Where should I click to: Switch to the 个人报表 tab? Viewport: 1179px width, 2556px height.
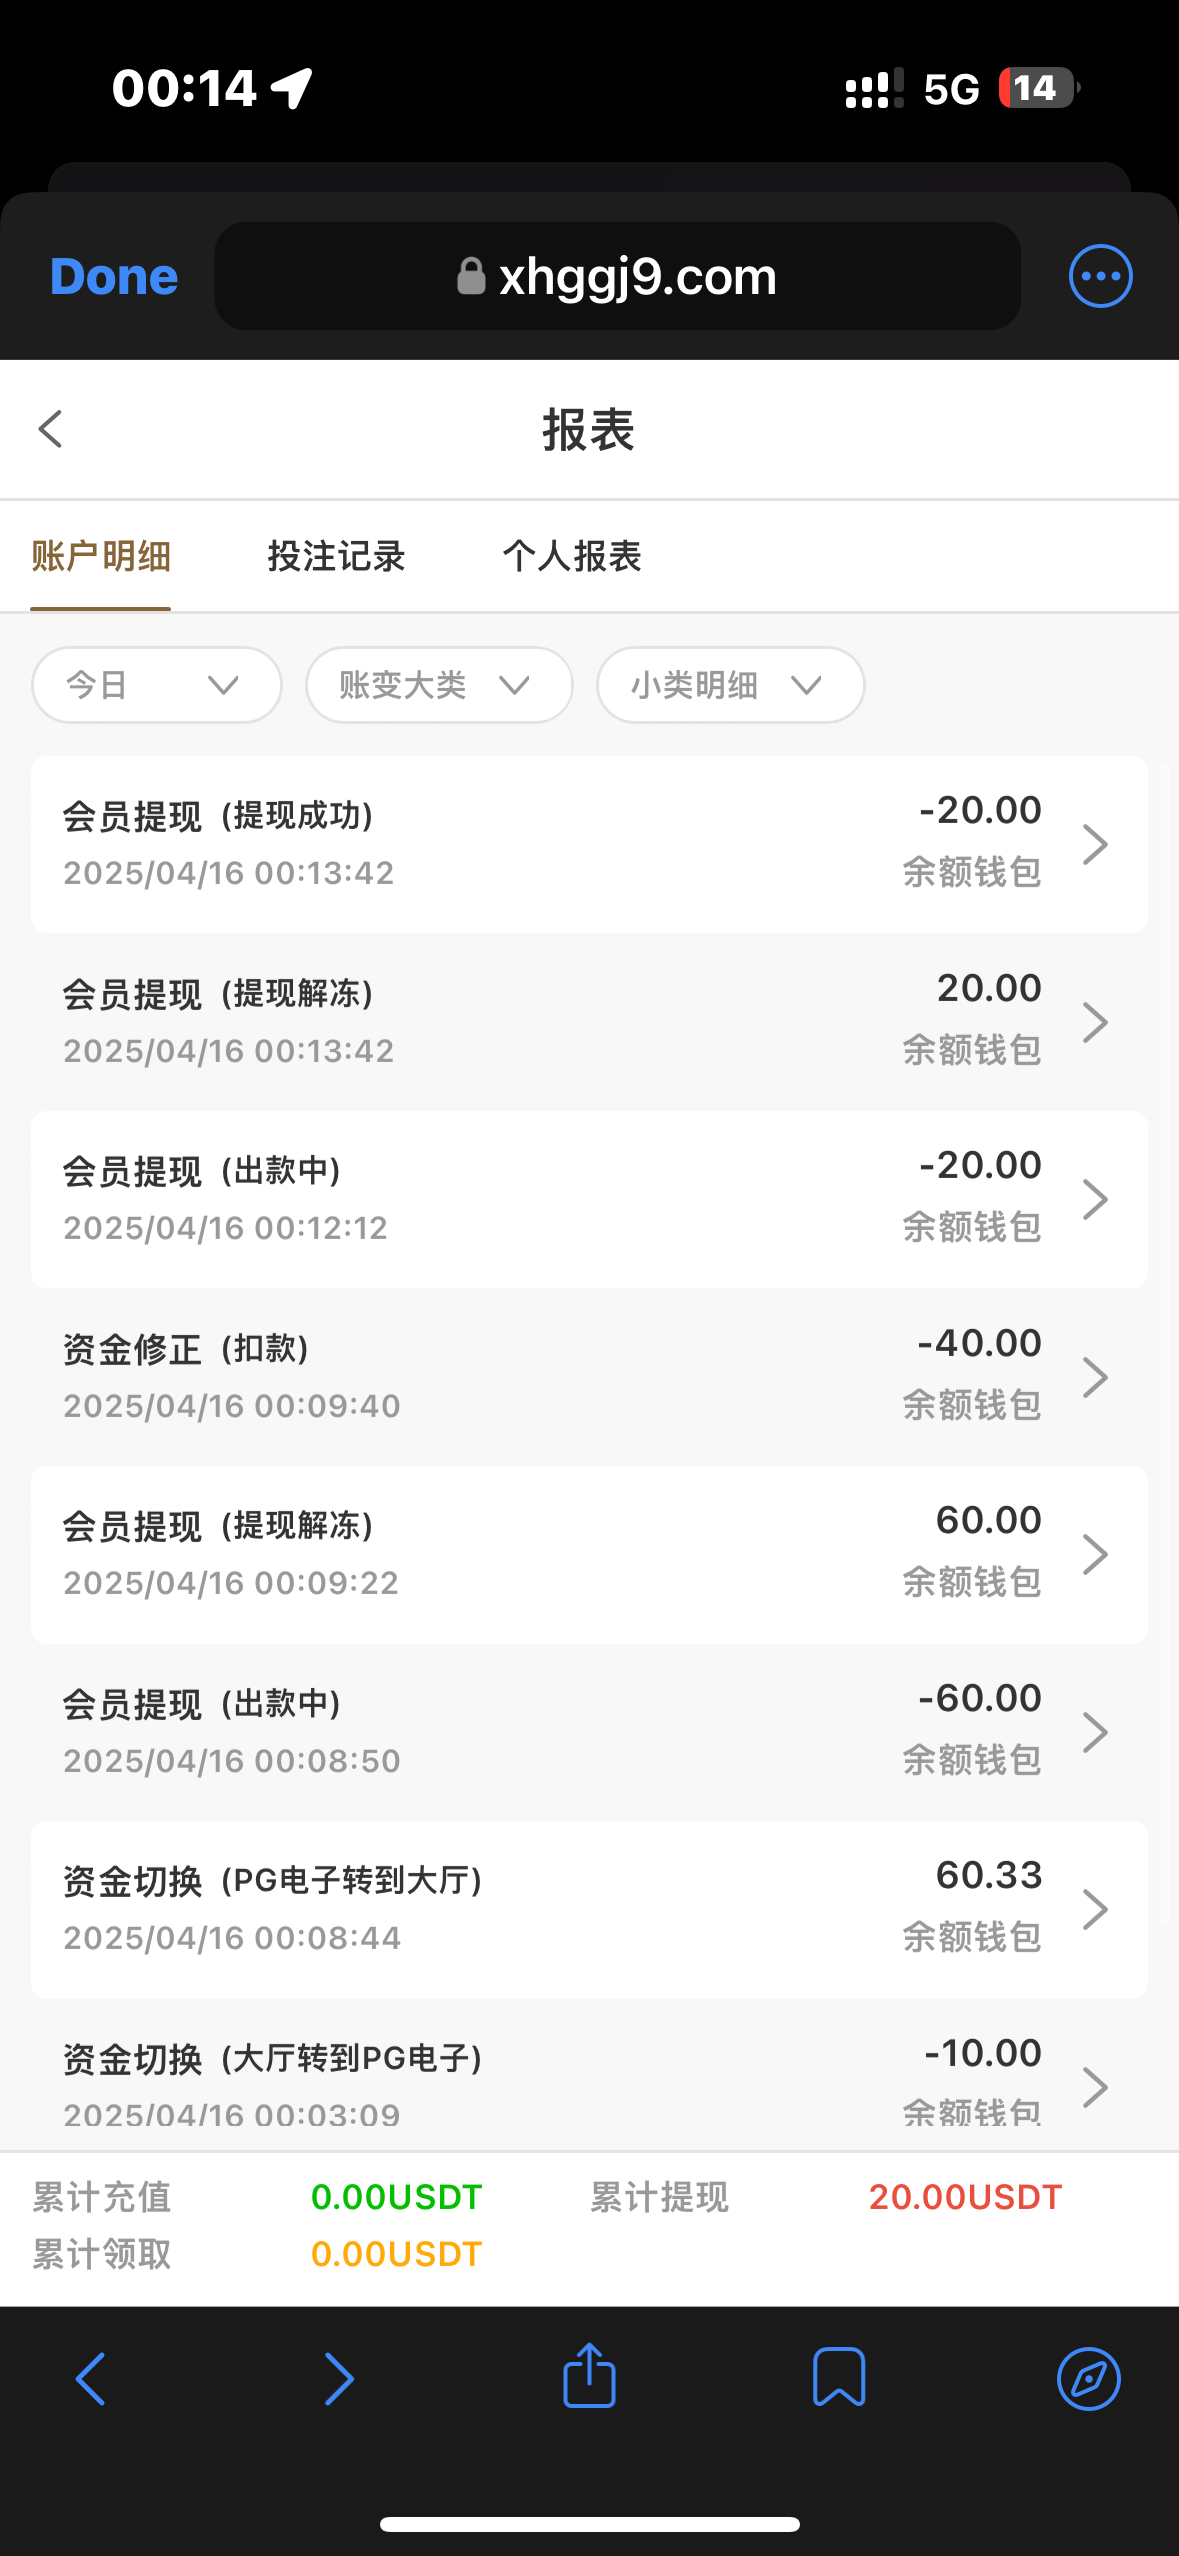click(571, 556)
